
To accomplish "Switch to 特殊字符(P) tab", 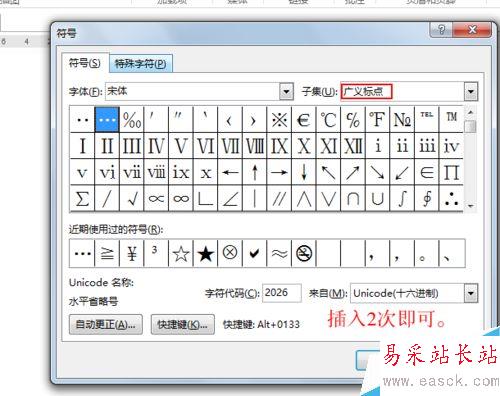I will [140, 63].
